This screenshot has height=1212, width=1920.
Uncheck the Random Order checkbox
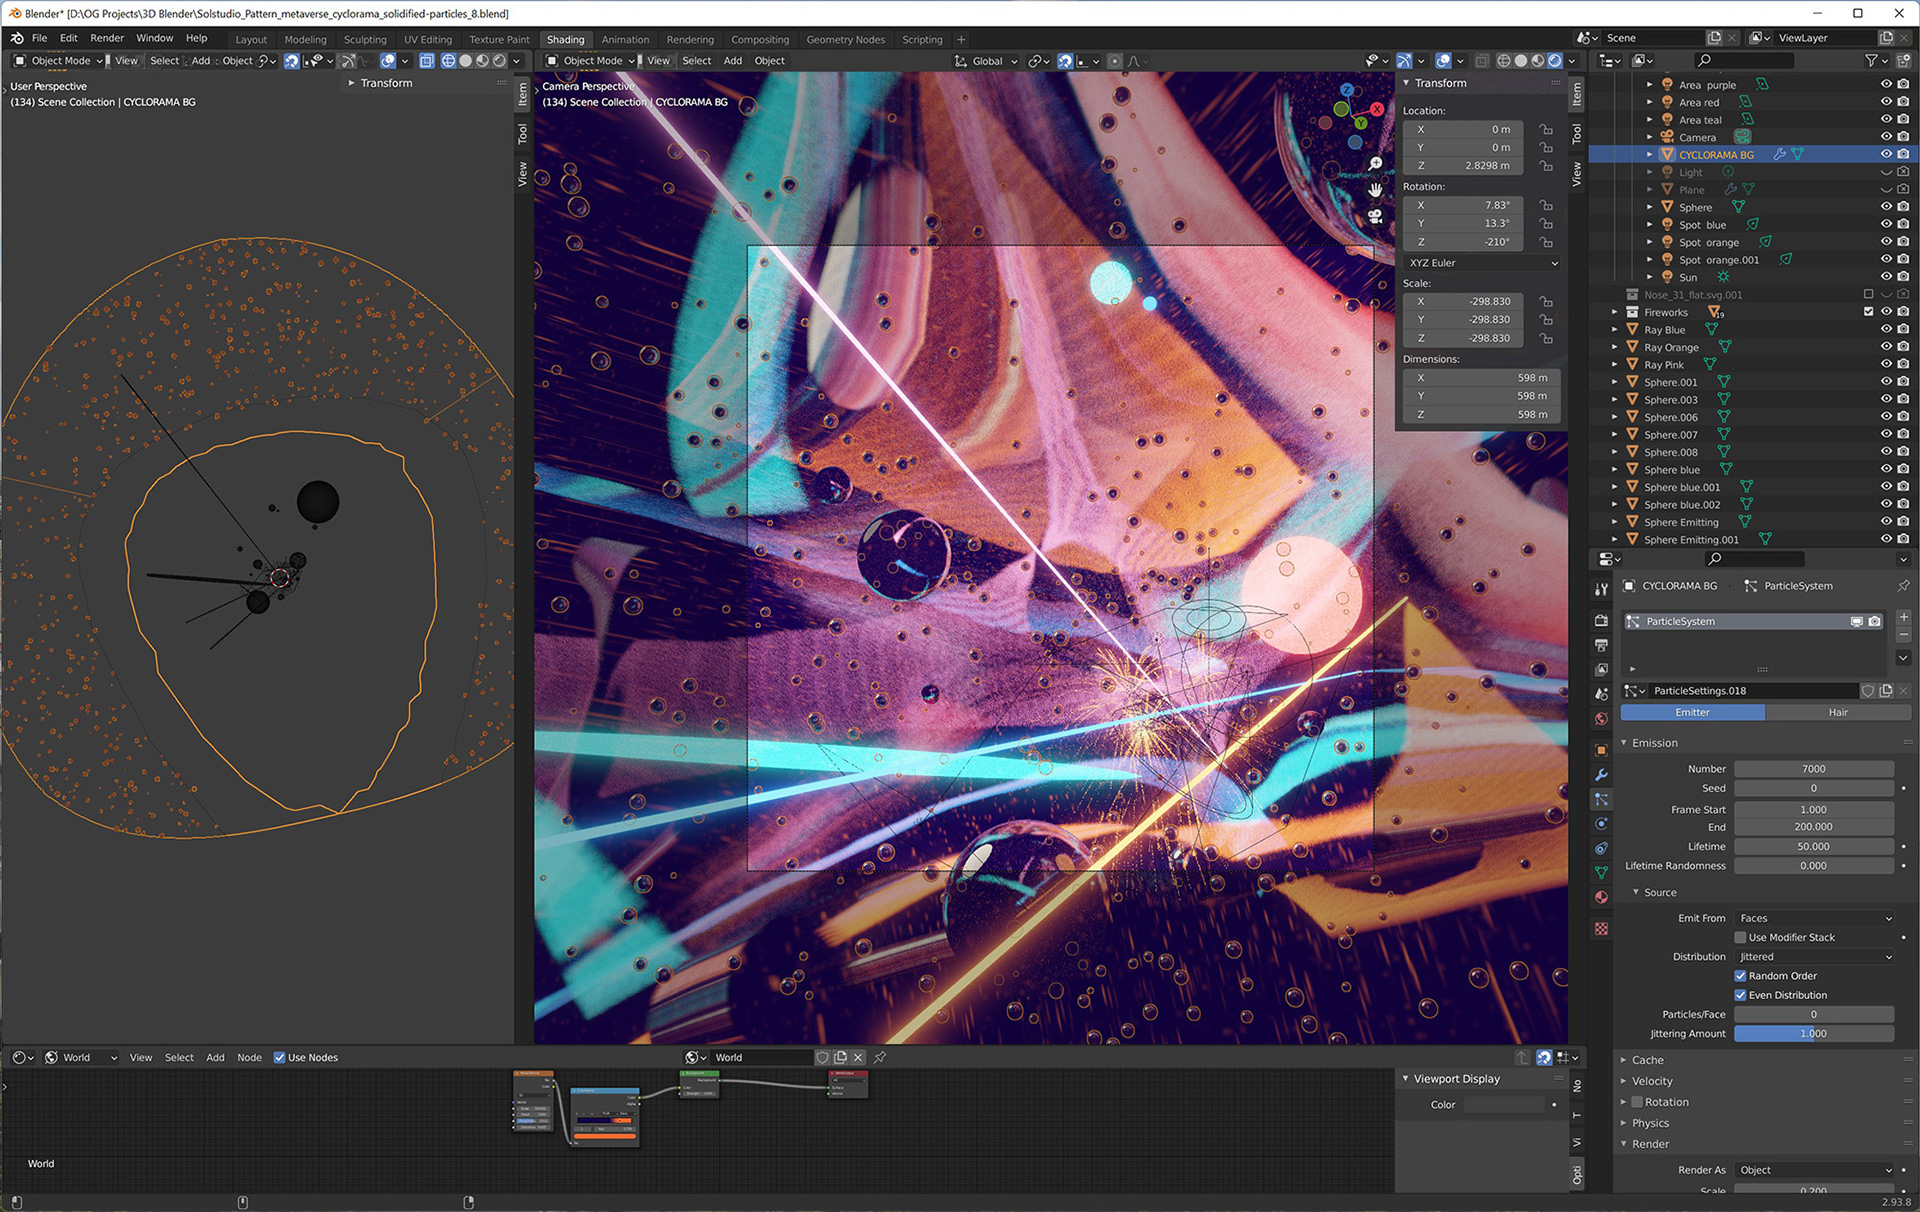point(1740,976)
